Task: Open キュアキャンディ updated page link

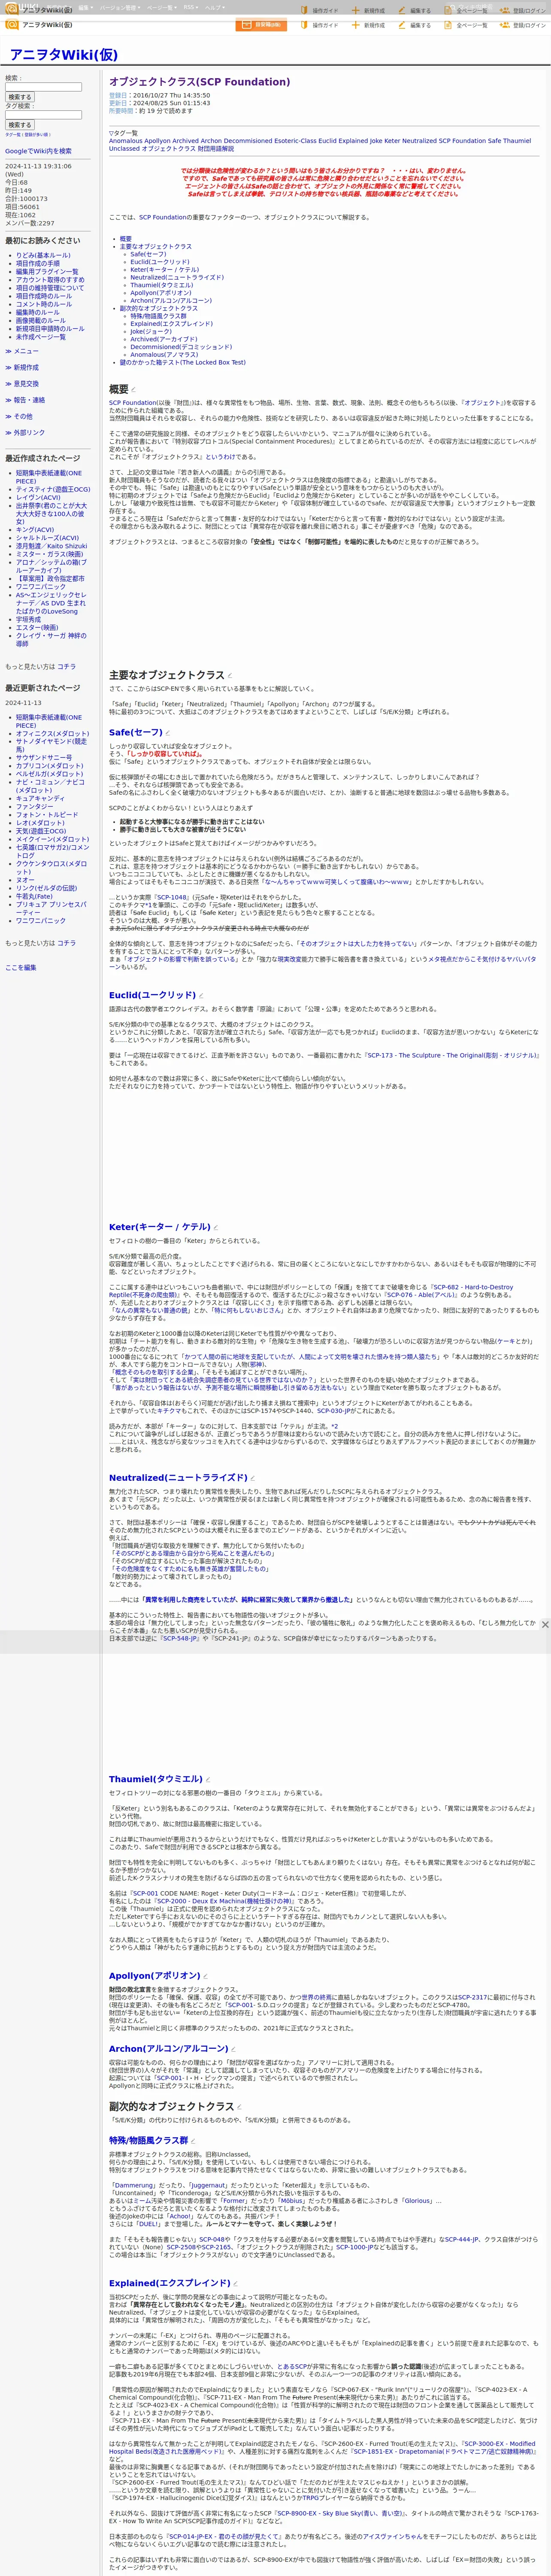Action: click(40, 798)
